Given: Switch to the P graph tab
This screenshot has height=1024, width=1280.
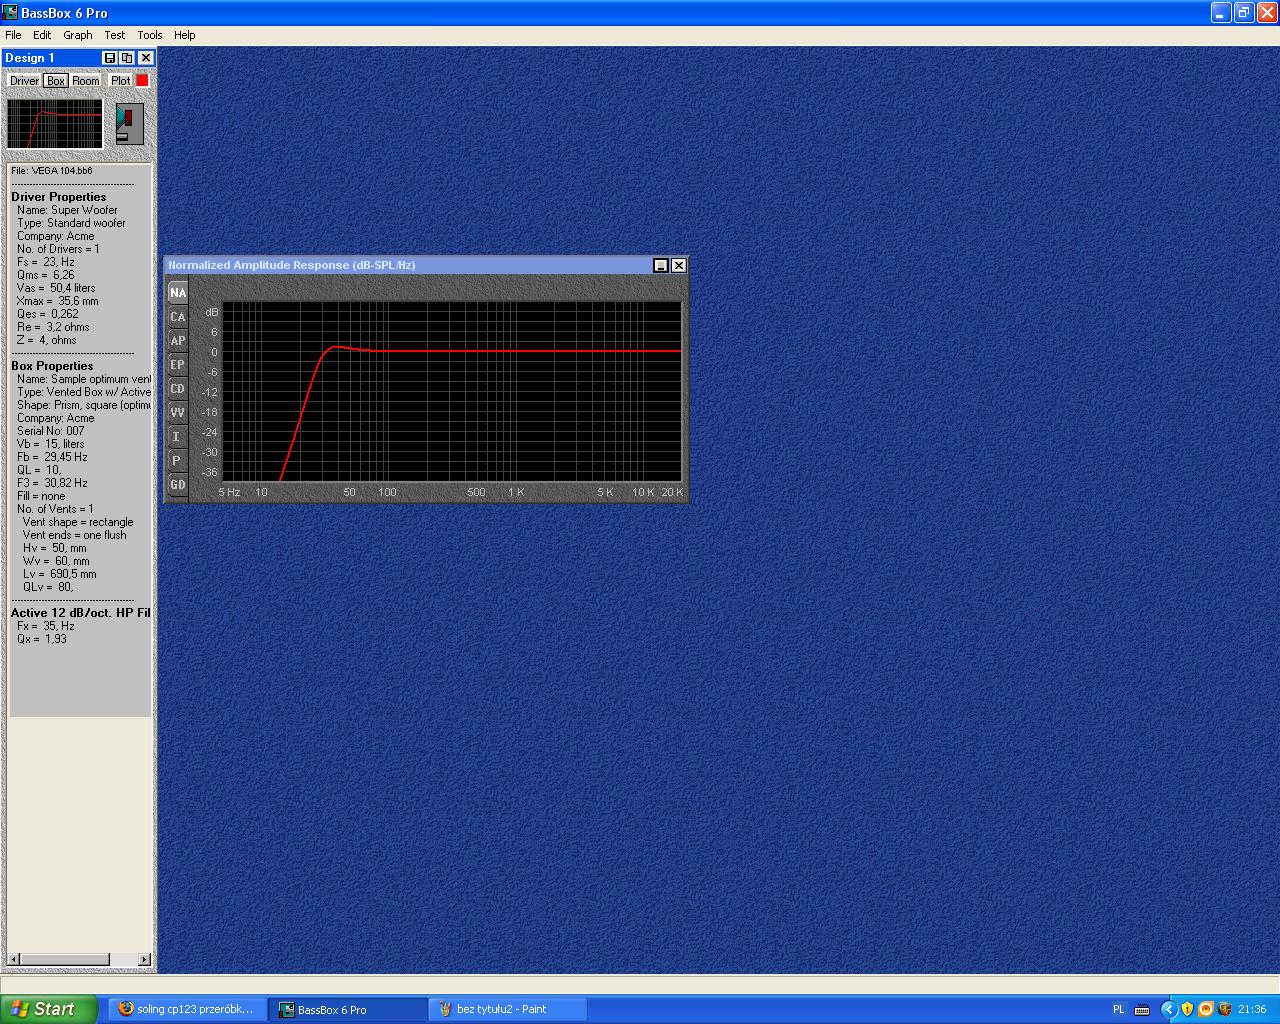Looking at the screenshot, I should coord(177,461).
